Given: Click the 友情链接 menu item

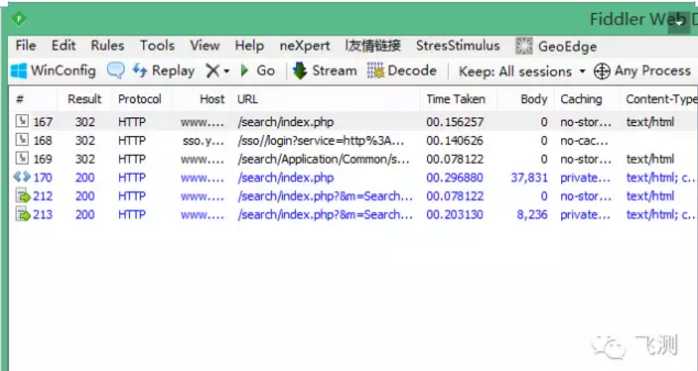Looking at the screenshot, I should click(x=373, y=45).
